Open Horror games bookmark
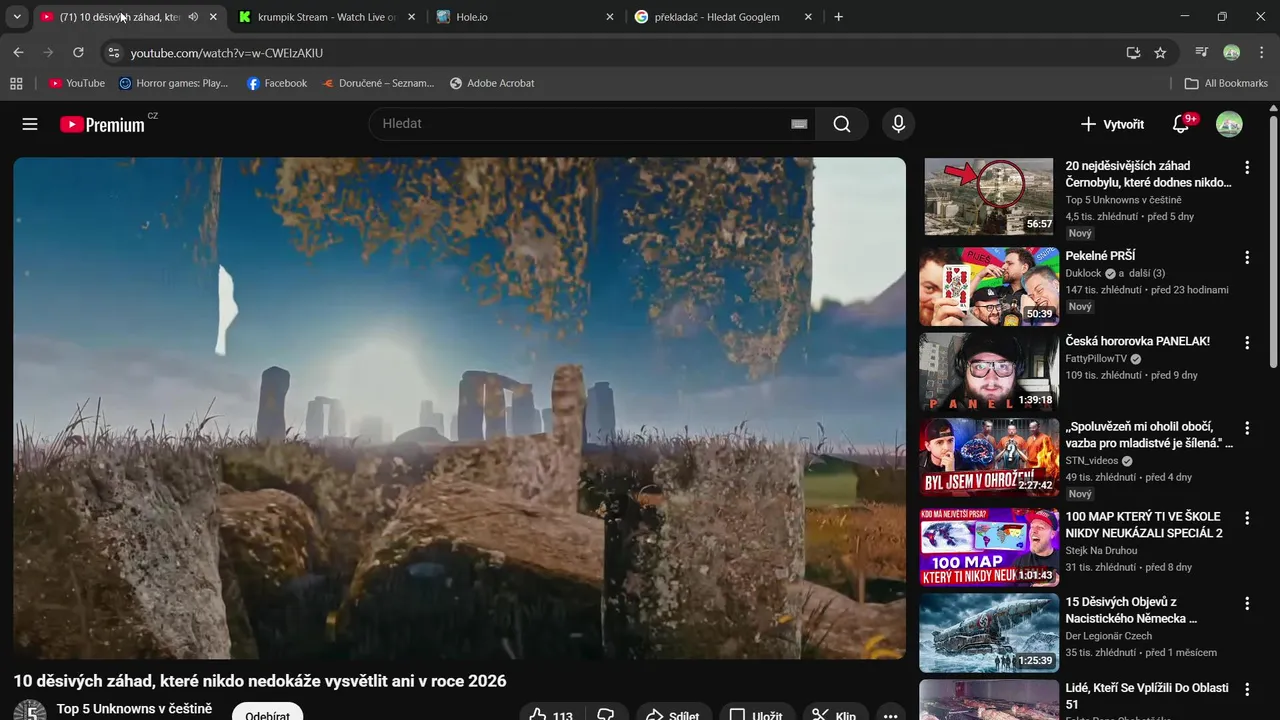1280x720 pixels. pyautogui.click(x=173, y=83)
